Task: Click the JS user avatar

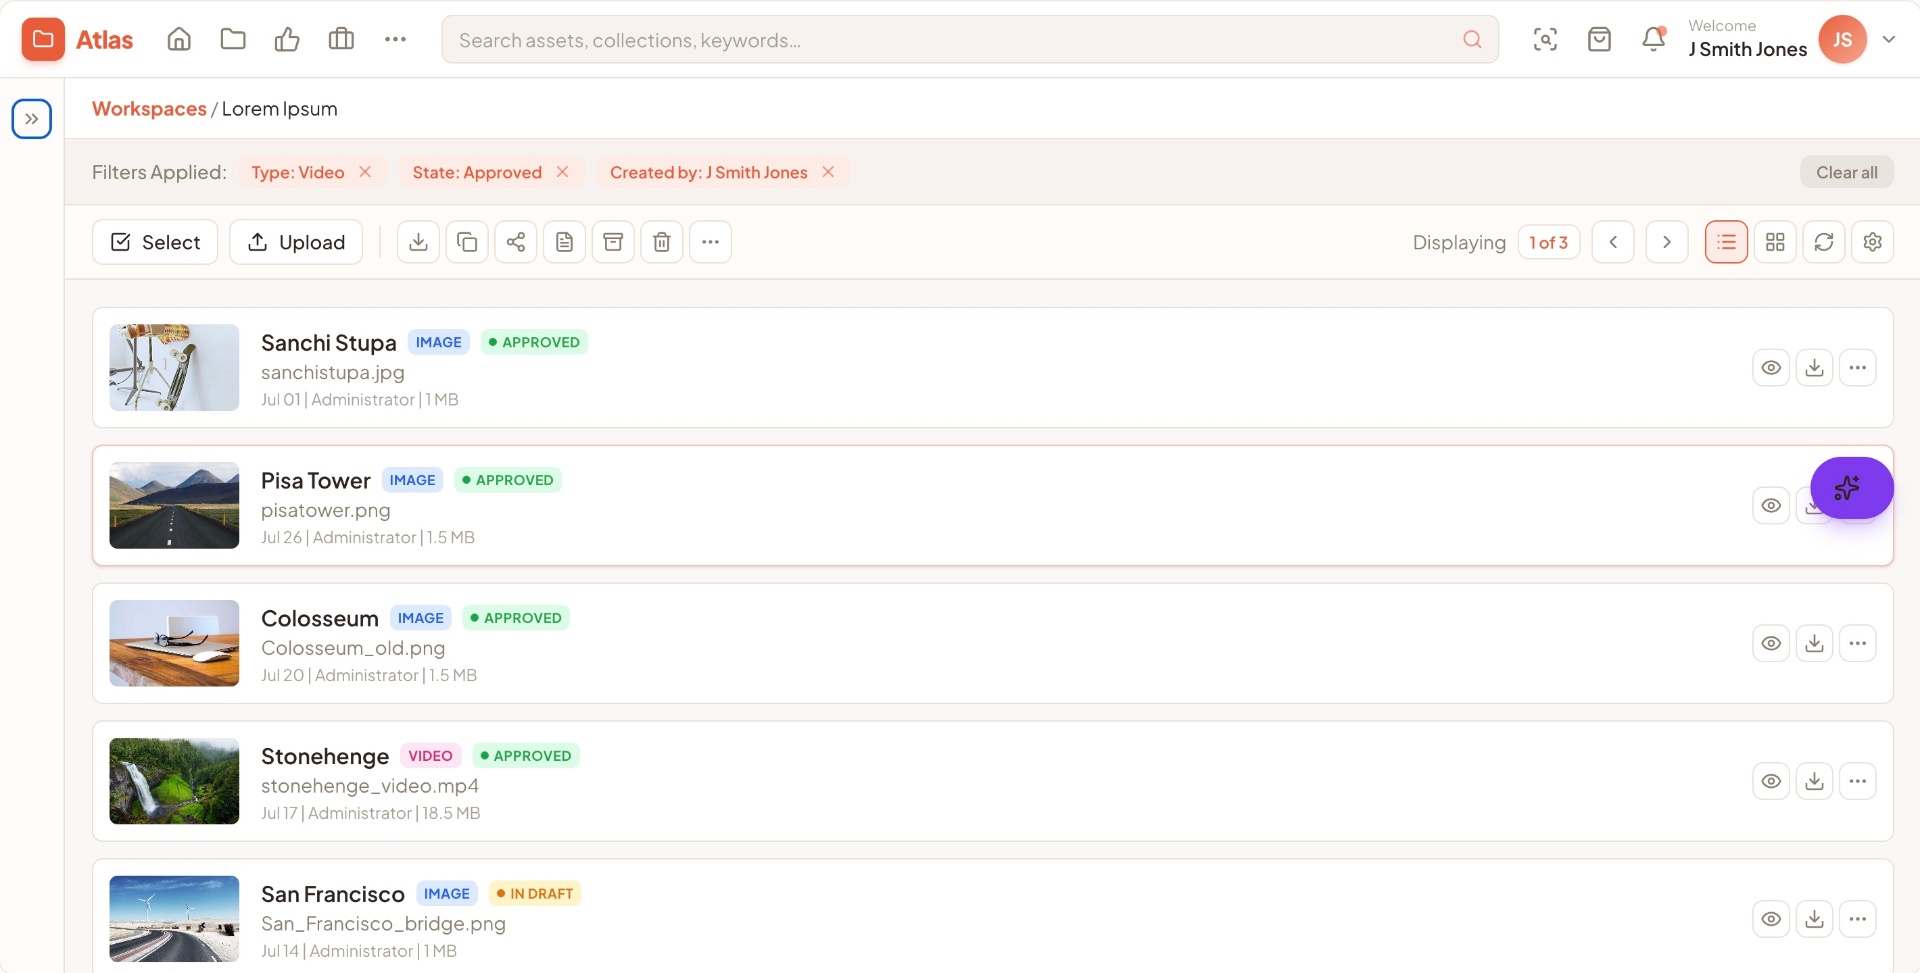Action: point(1842,40)
